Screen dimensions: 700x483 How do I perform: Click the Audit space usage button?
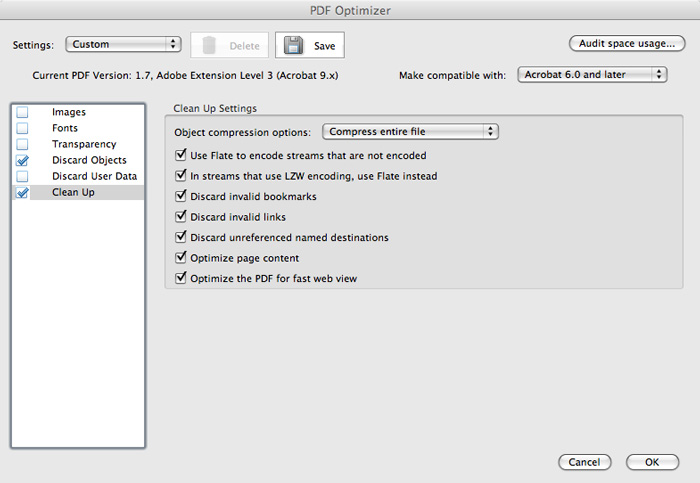[626, 44]
